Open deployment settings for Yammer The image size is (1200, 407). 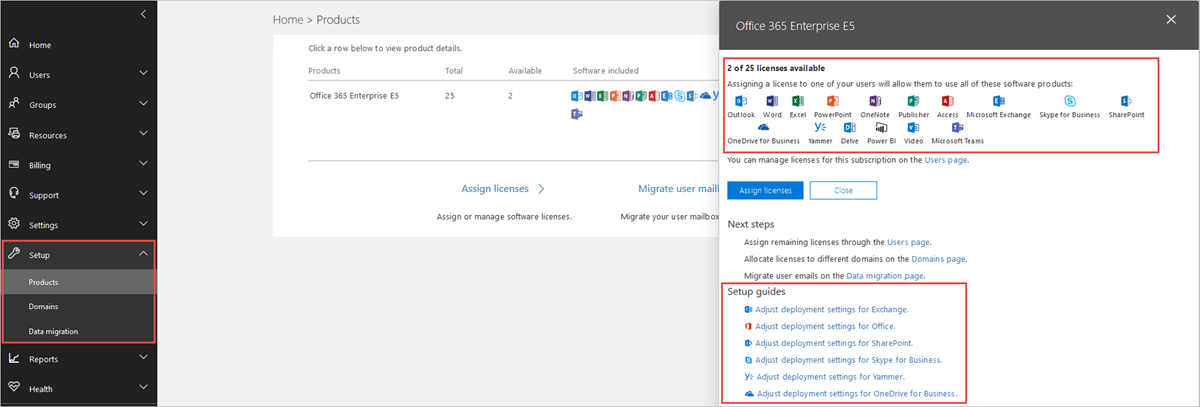(x=830, y=377)
